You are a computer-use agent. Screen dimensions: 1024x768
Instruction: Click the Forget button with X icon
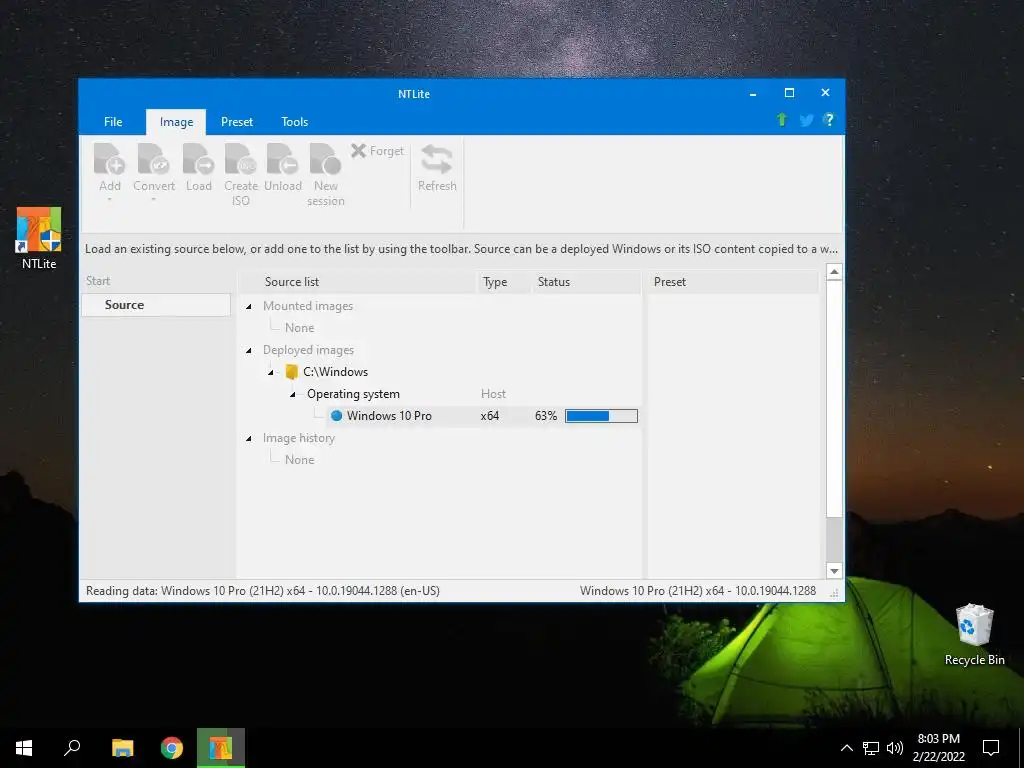[x=377, y=151]
